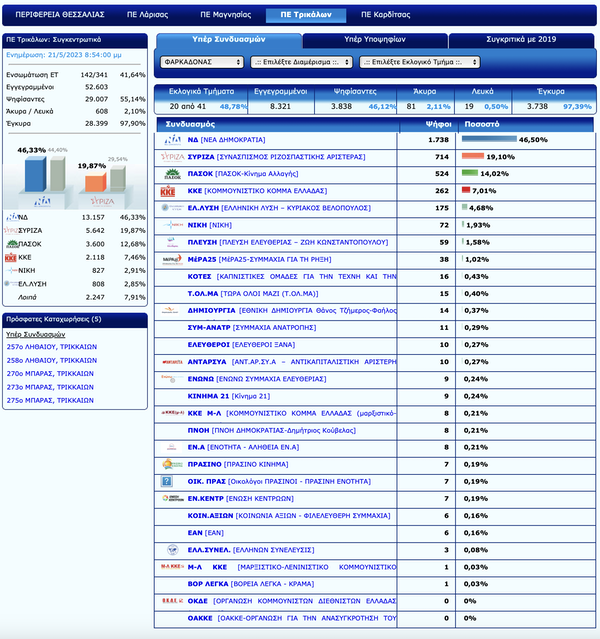Select the ΠΕ Τρικάλων tab

(306, 15)
